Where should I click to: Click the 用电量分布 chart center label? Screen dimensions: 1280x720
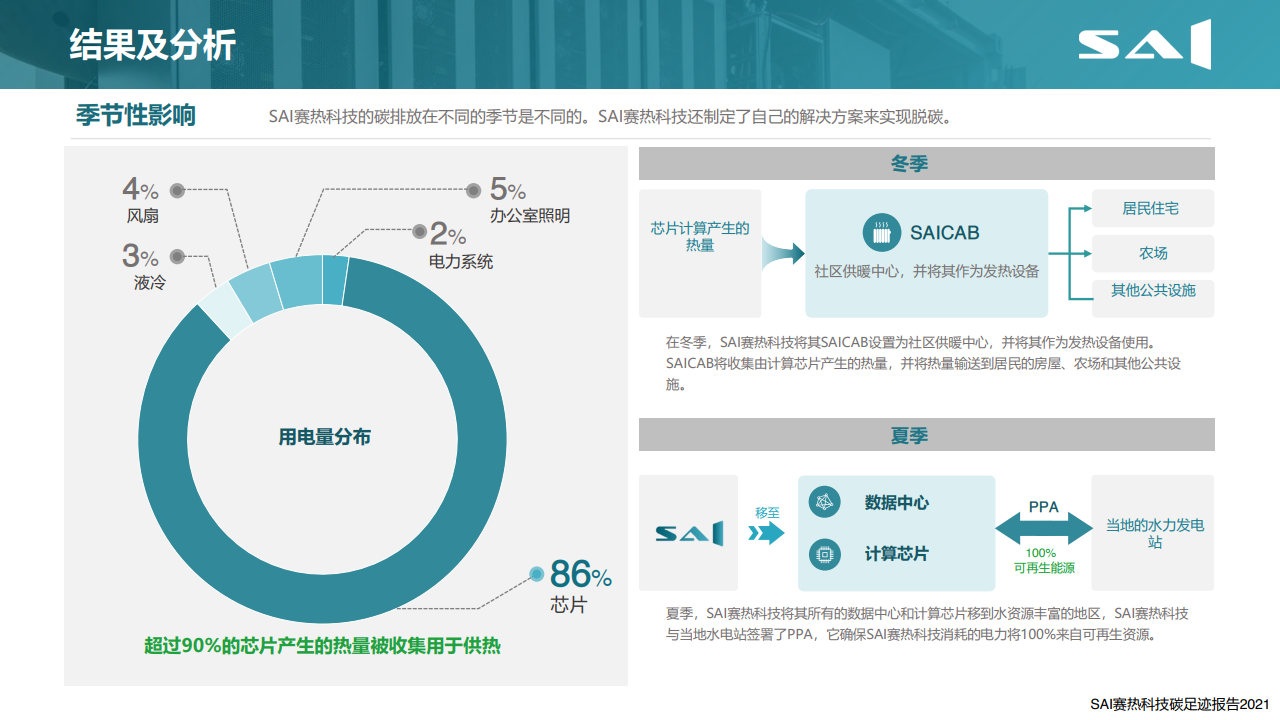[324, 437]
